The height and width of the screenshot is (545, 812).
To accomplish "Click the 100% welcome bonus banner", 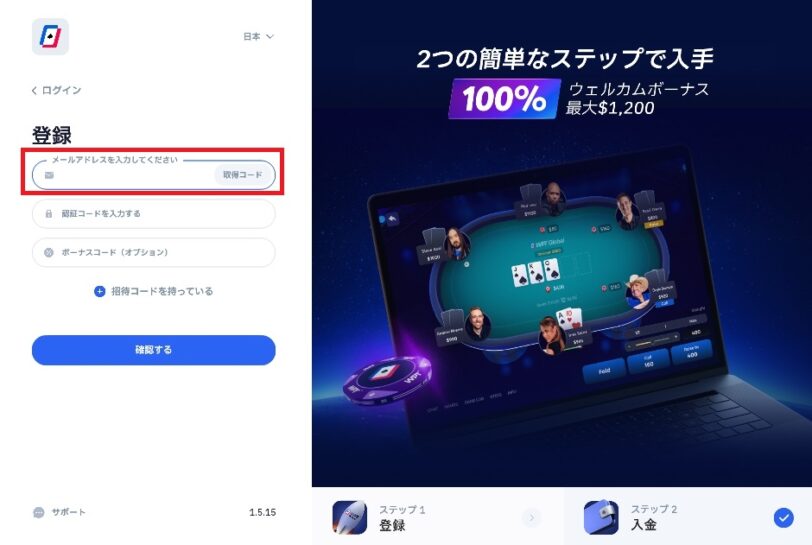I will [x=504, y=98].
